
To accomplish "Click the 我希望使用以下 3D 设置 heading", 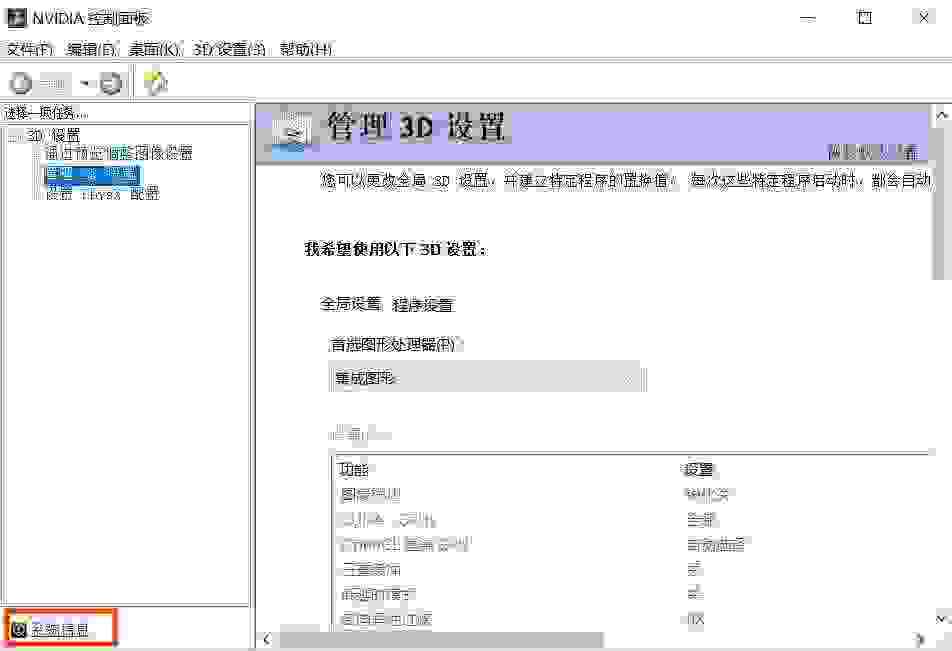I will (395, 249).
